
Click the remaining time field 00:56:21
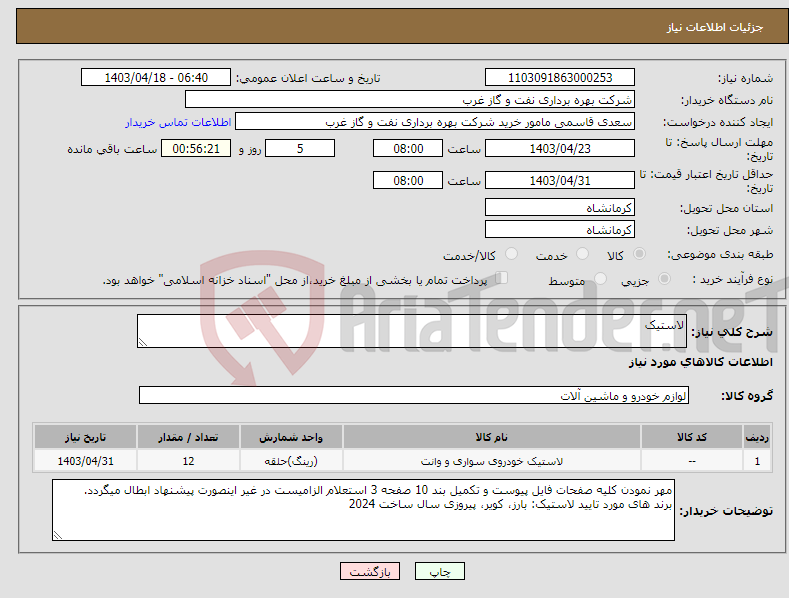pos(196,148)
